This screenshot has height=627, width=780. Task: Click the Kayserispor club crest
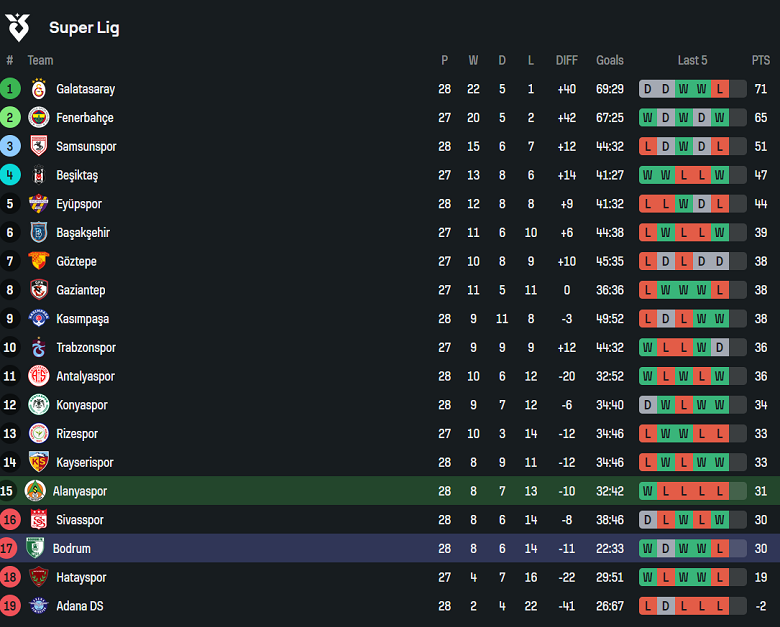pos(39,463)
